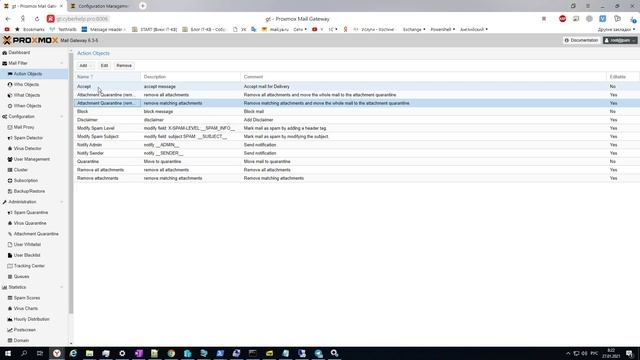Open Backup/Restore page
Screen dimensions: 640x360
(x=29, y=191)
